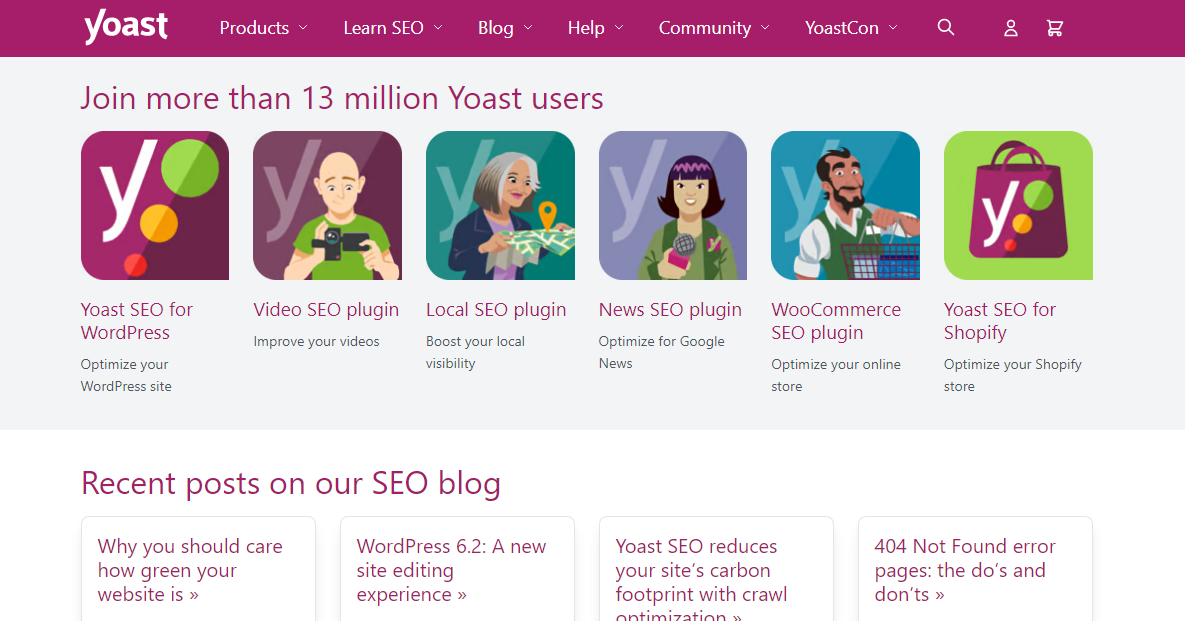The height and width of the screenshot is (621, 1185).
Task: Click the News SEO plugin microphone image
Action: [x=673, y=205]
